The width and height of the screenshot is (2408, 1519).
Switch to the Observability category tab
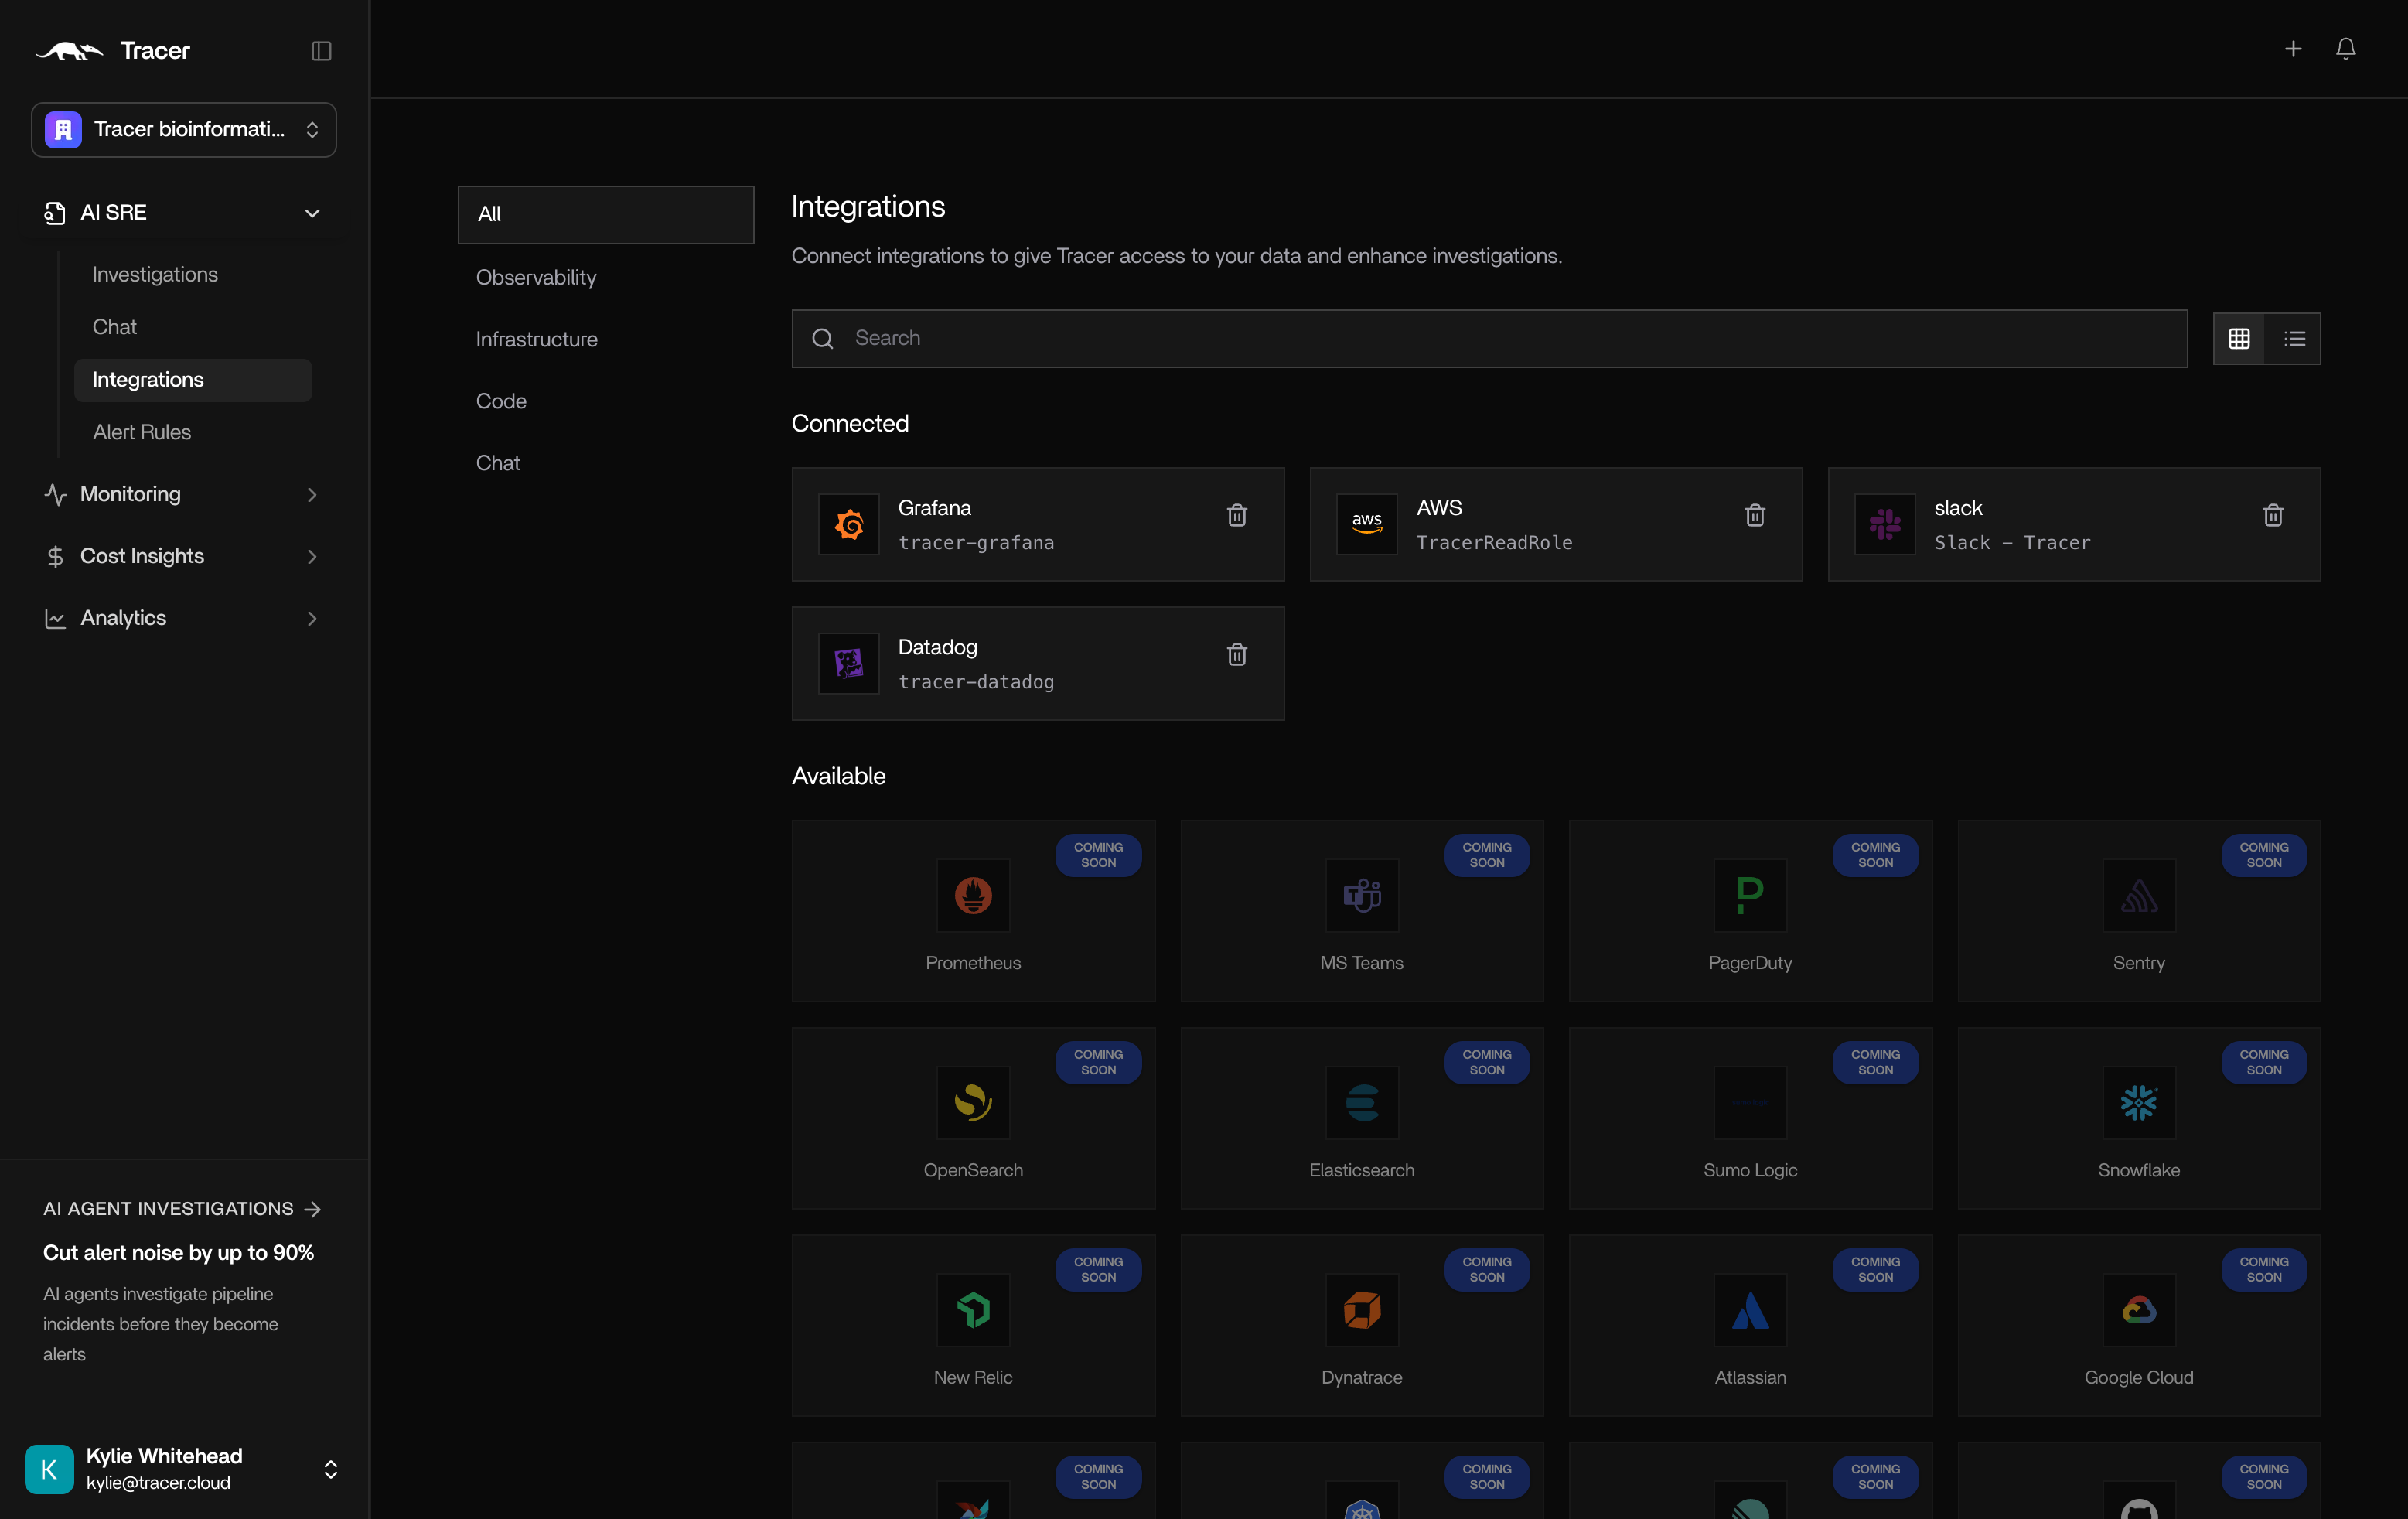pos(535,277)
